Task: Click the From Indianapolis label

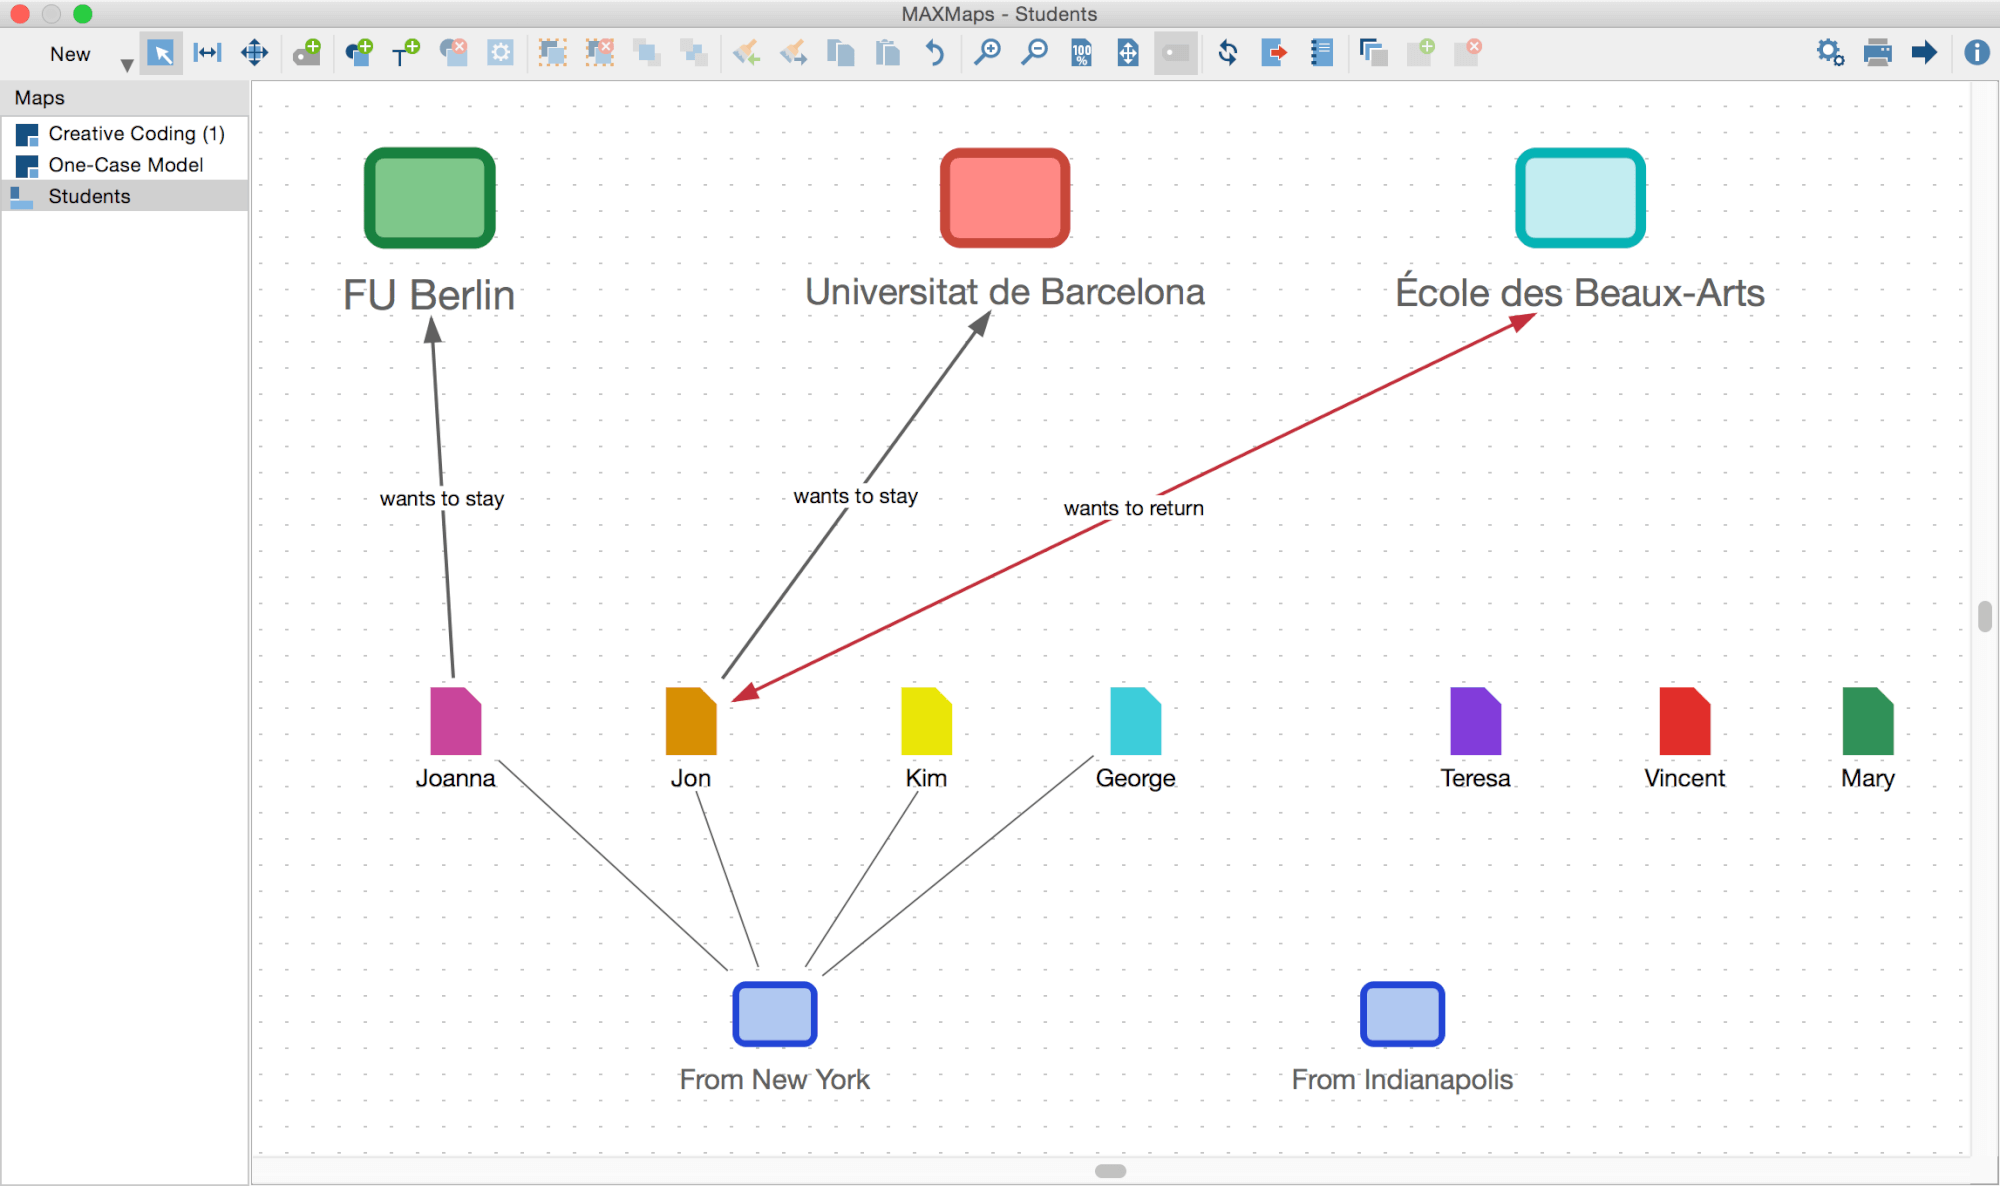Action: click(x=1402, y=1080)
